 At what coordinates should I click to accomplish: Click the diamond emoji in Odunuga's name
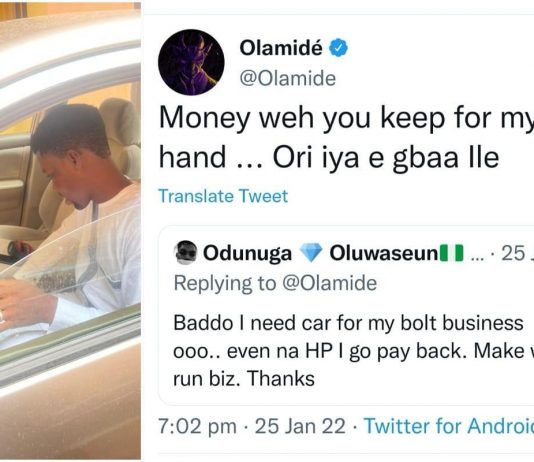(x=310, y=253)
